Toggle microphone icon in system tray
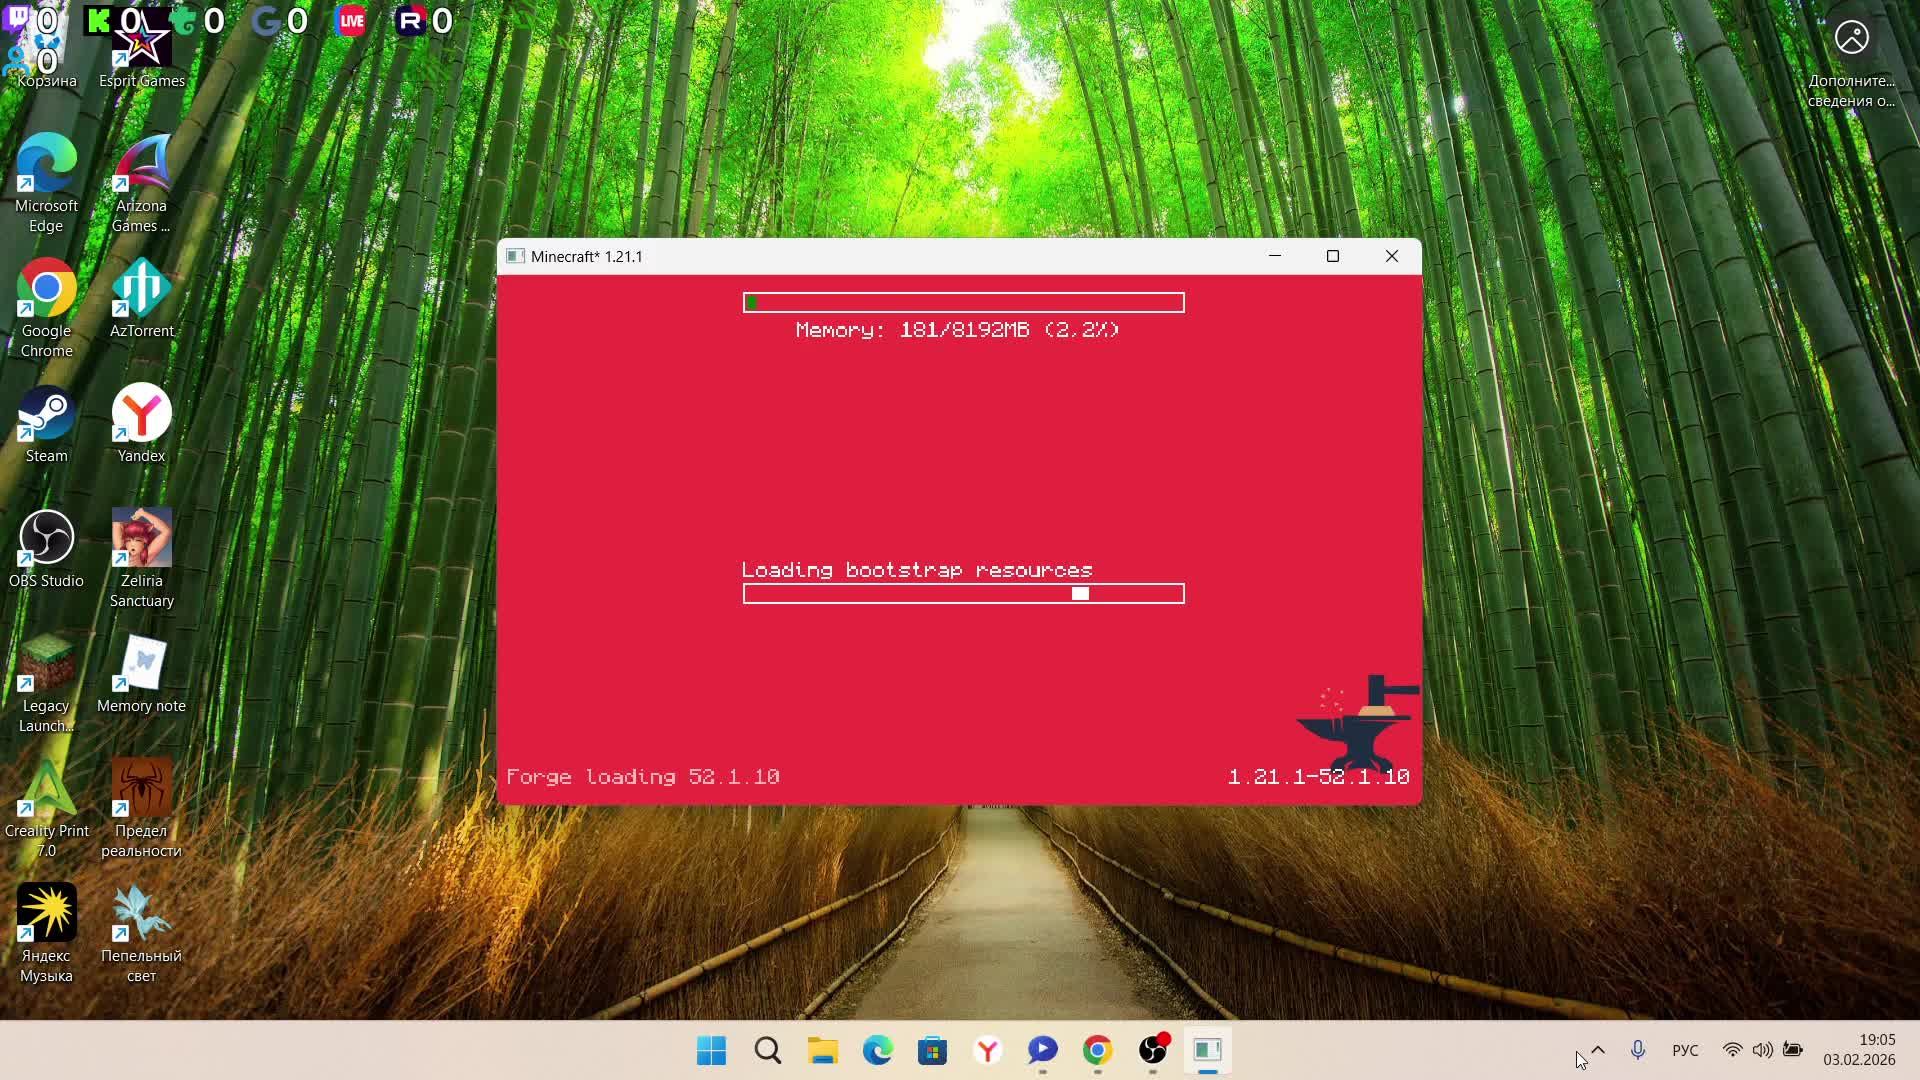 tap(1637, 1050)
